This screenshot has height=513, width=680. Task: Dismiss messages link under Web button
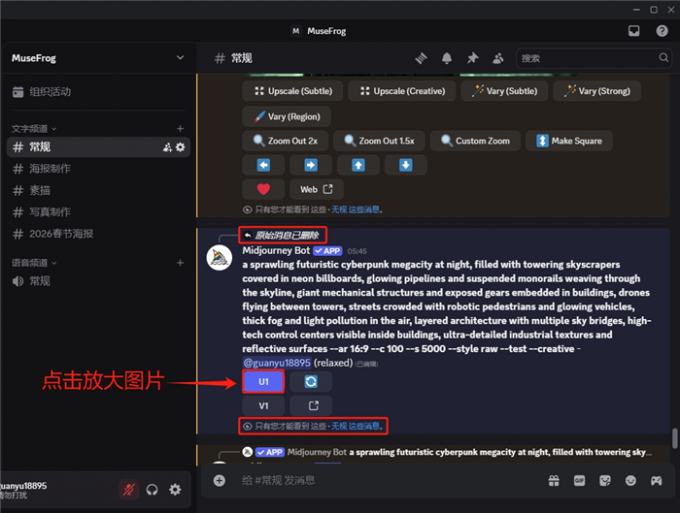[x=356, y=209]
